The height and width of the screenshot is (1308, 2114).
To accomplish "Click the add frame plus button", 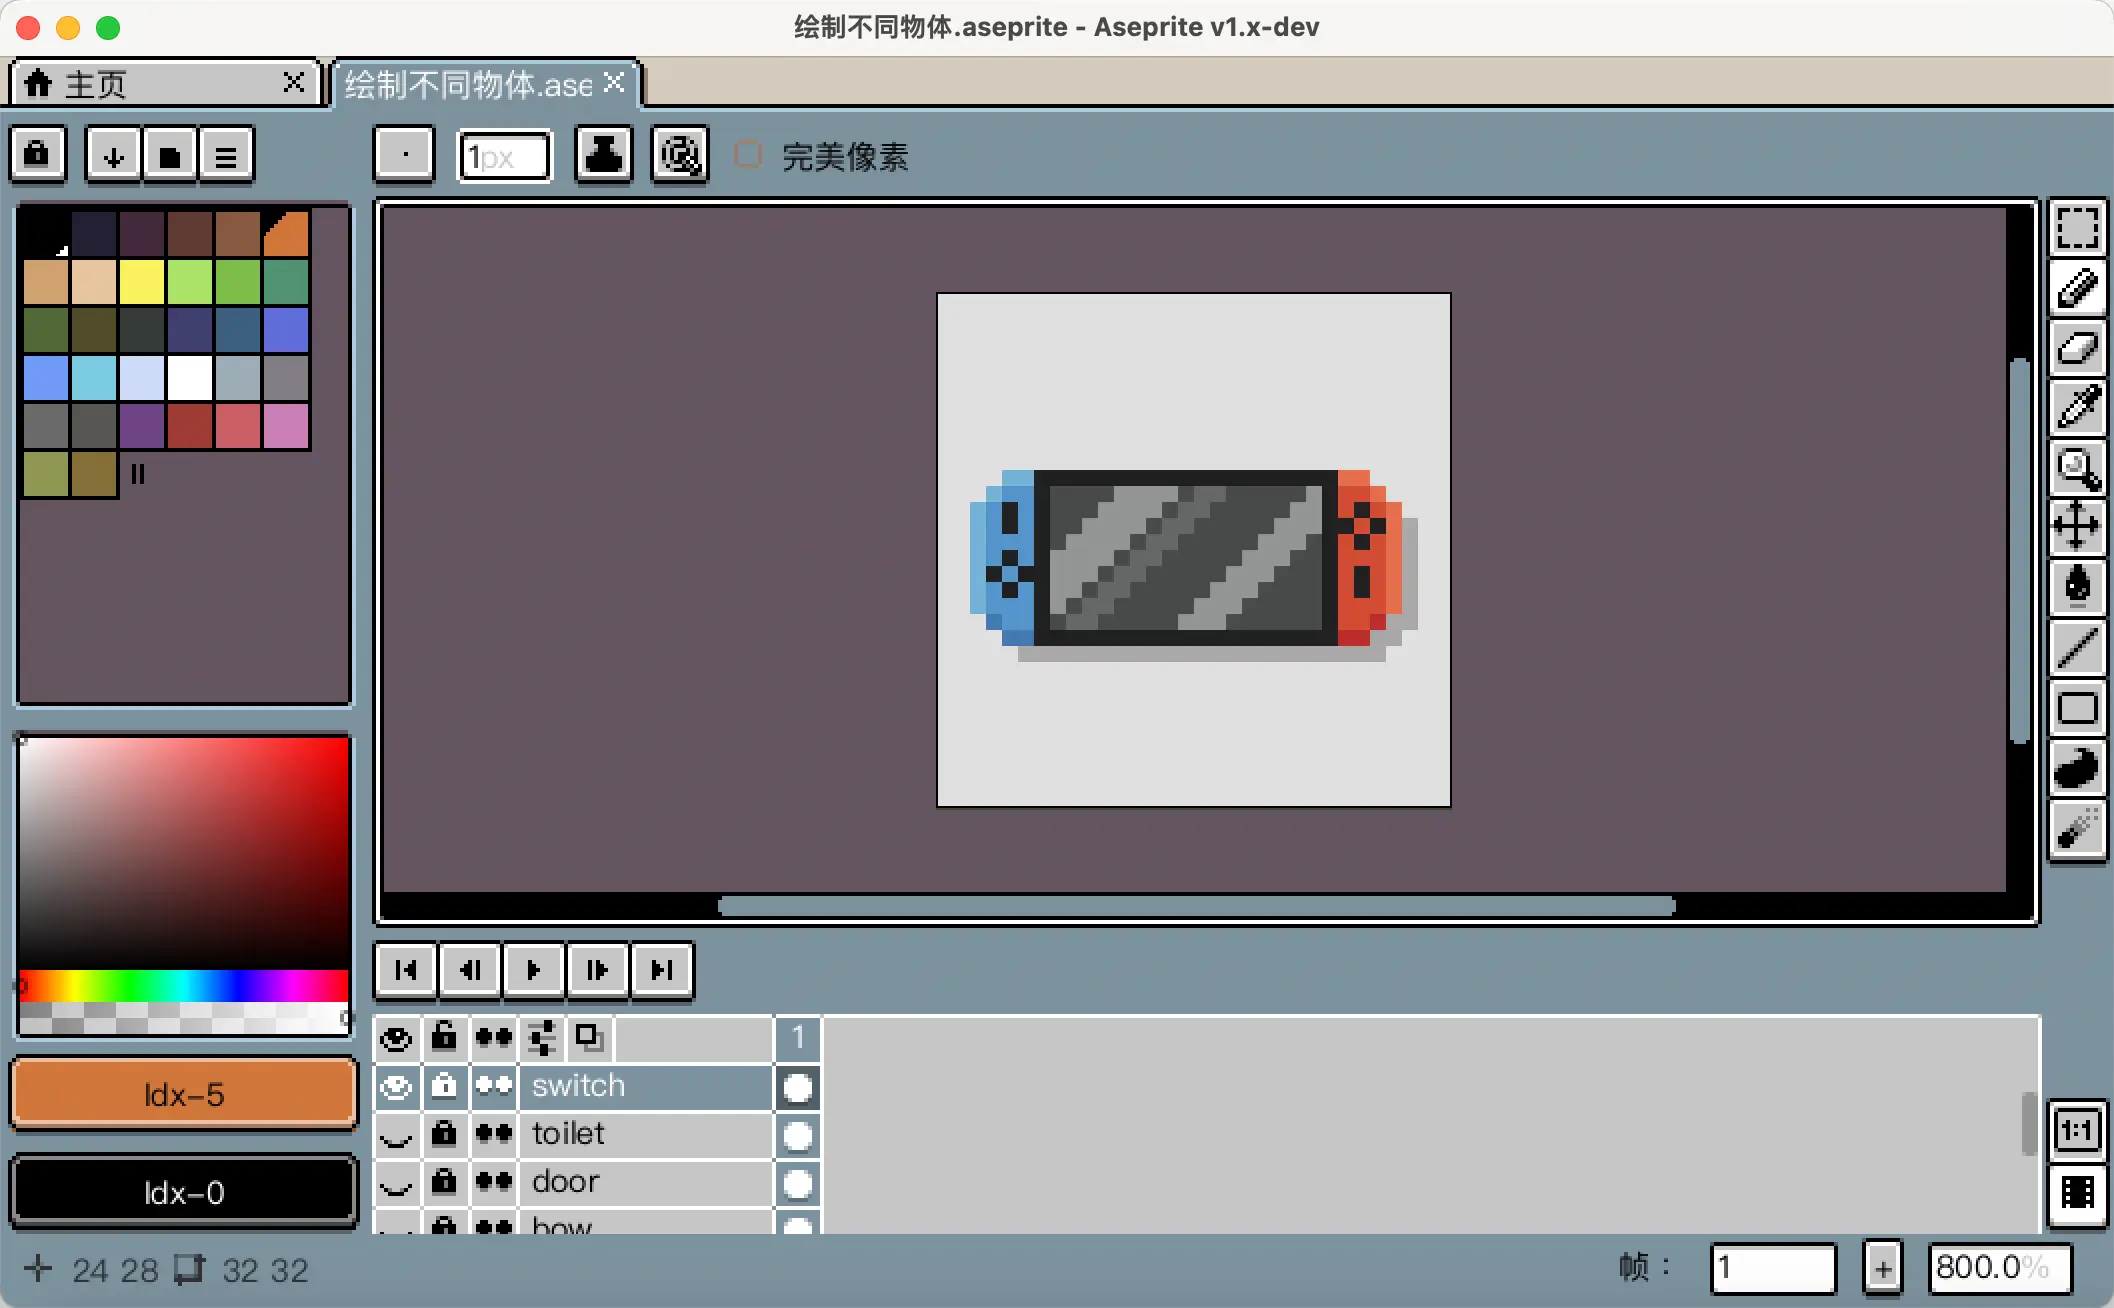I will [x=1883, y=1269].
